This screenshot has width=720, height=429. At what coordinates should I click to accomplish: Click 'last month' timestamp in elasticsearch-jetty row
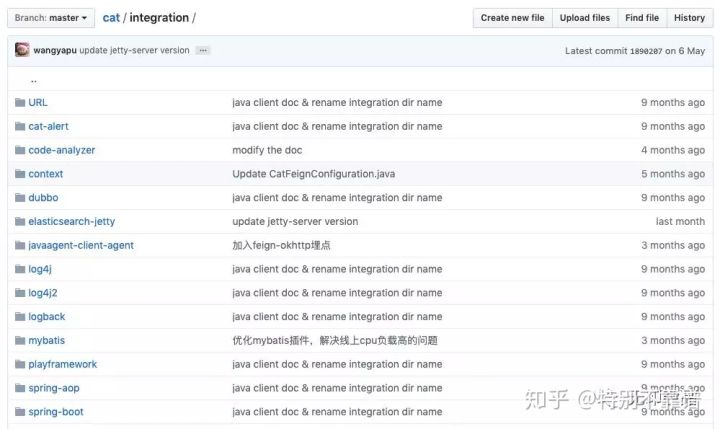pyautogui.click(x=680, y=221)
